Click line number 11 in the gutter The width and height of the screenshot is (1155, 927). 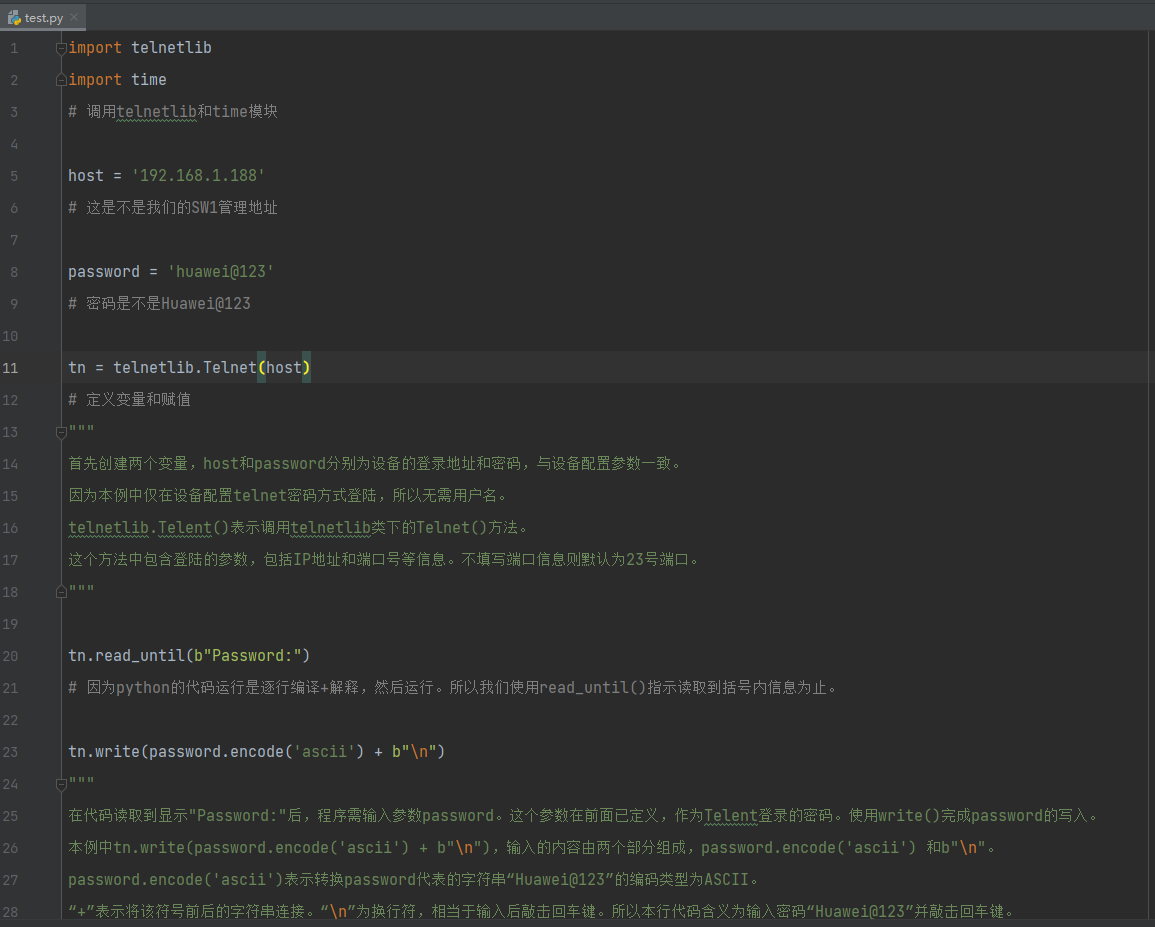13,367
